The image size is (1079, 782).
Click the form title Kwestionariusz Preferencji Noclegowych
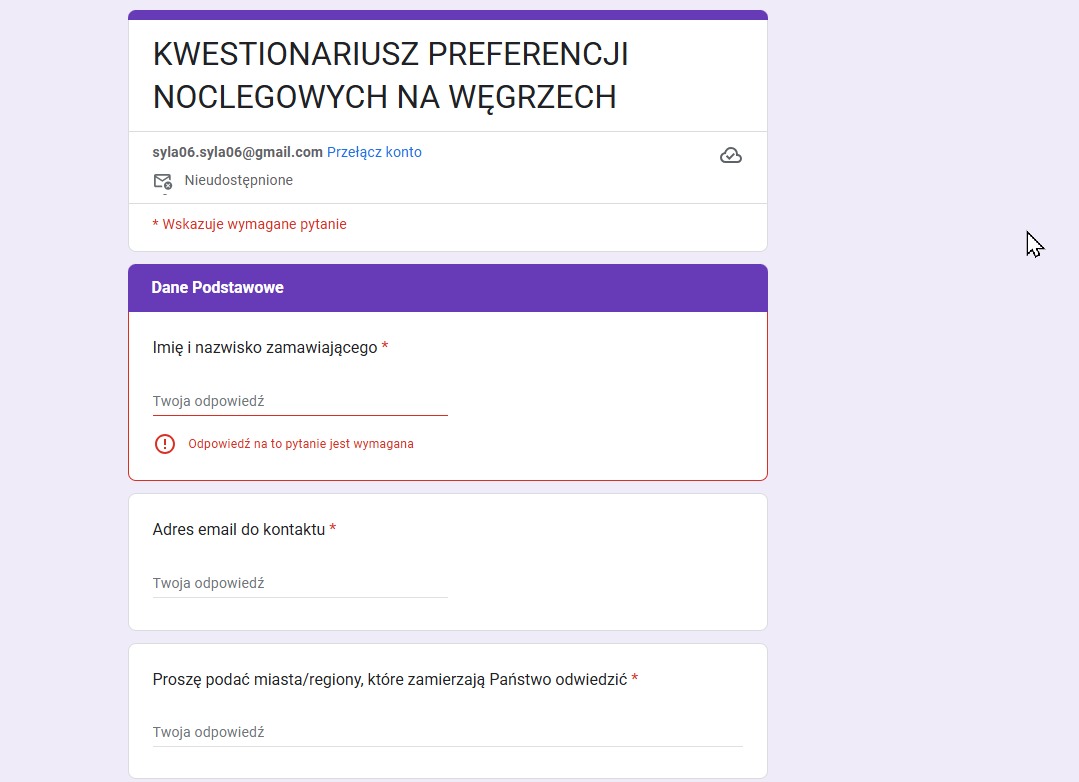click(390, 76)
